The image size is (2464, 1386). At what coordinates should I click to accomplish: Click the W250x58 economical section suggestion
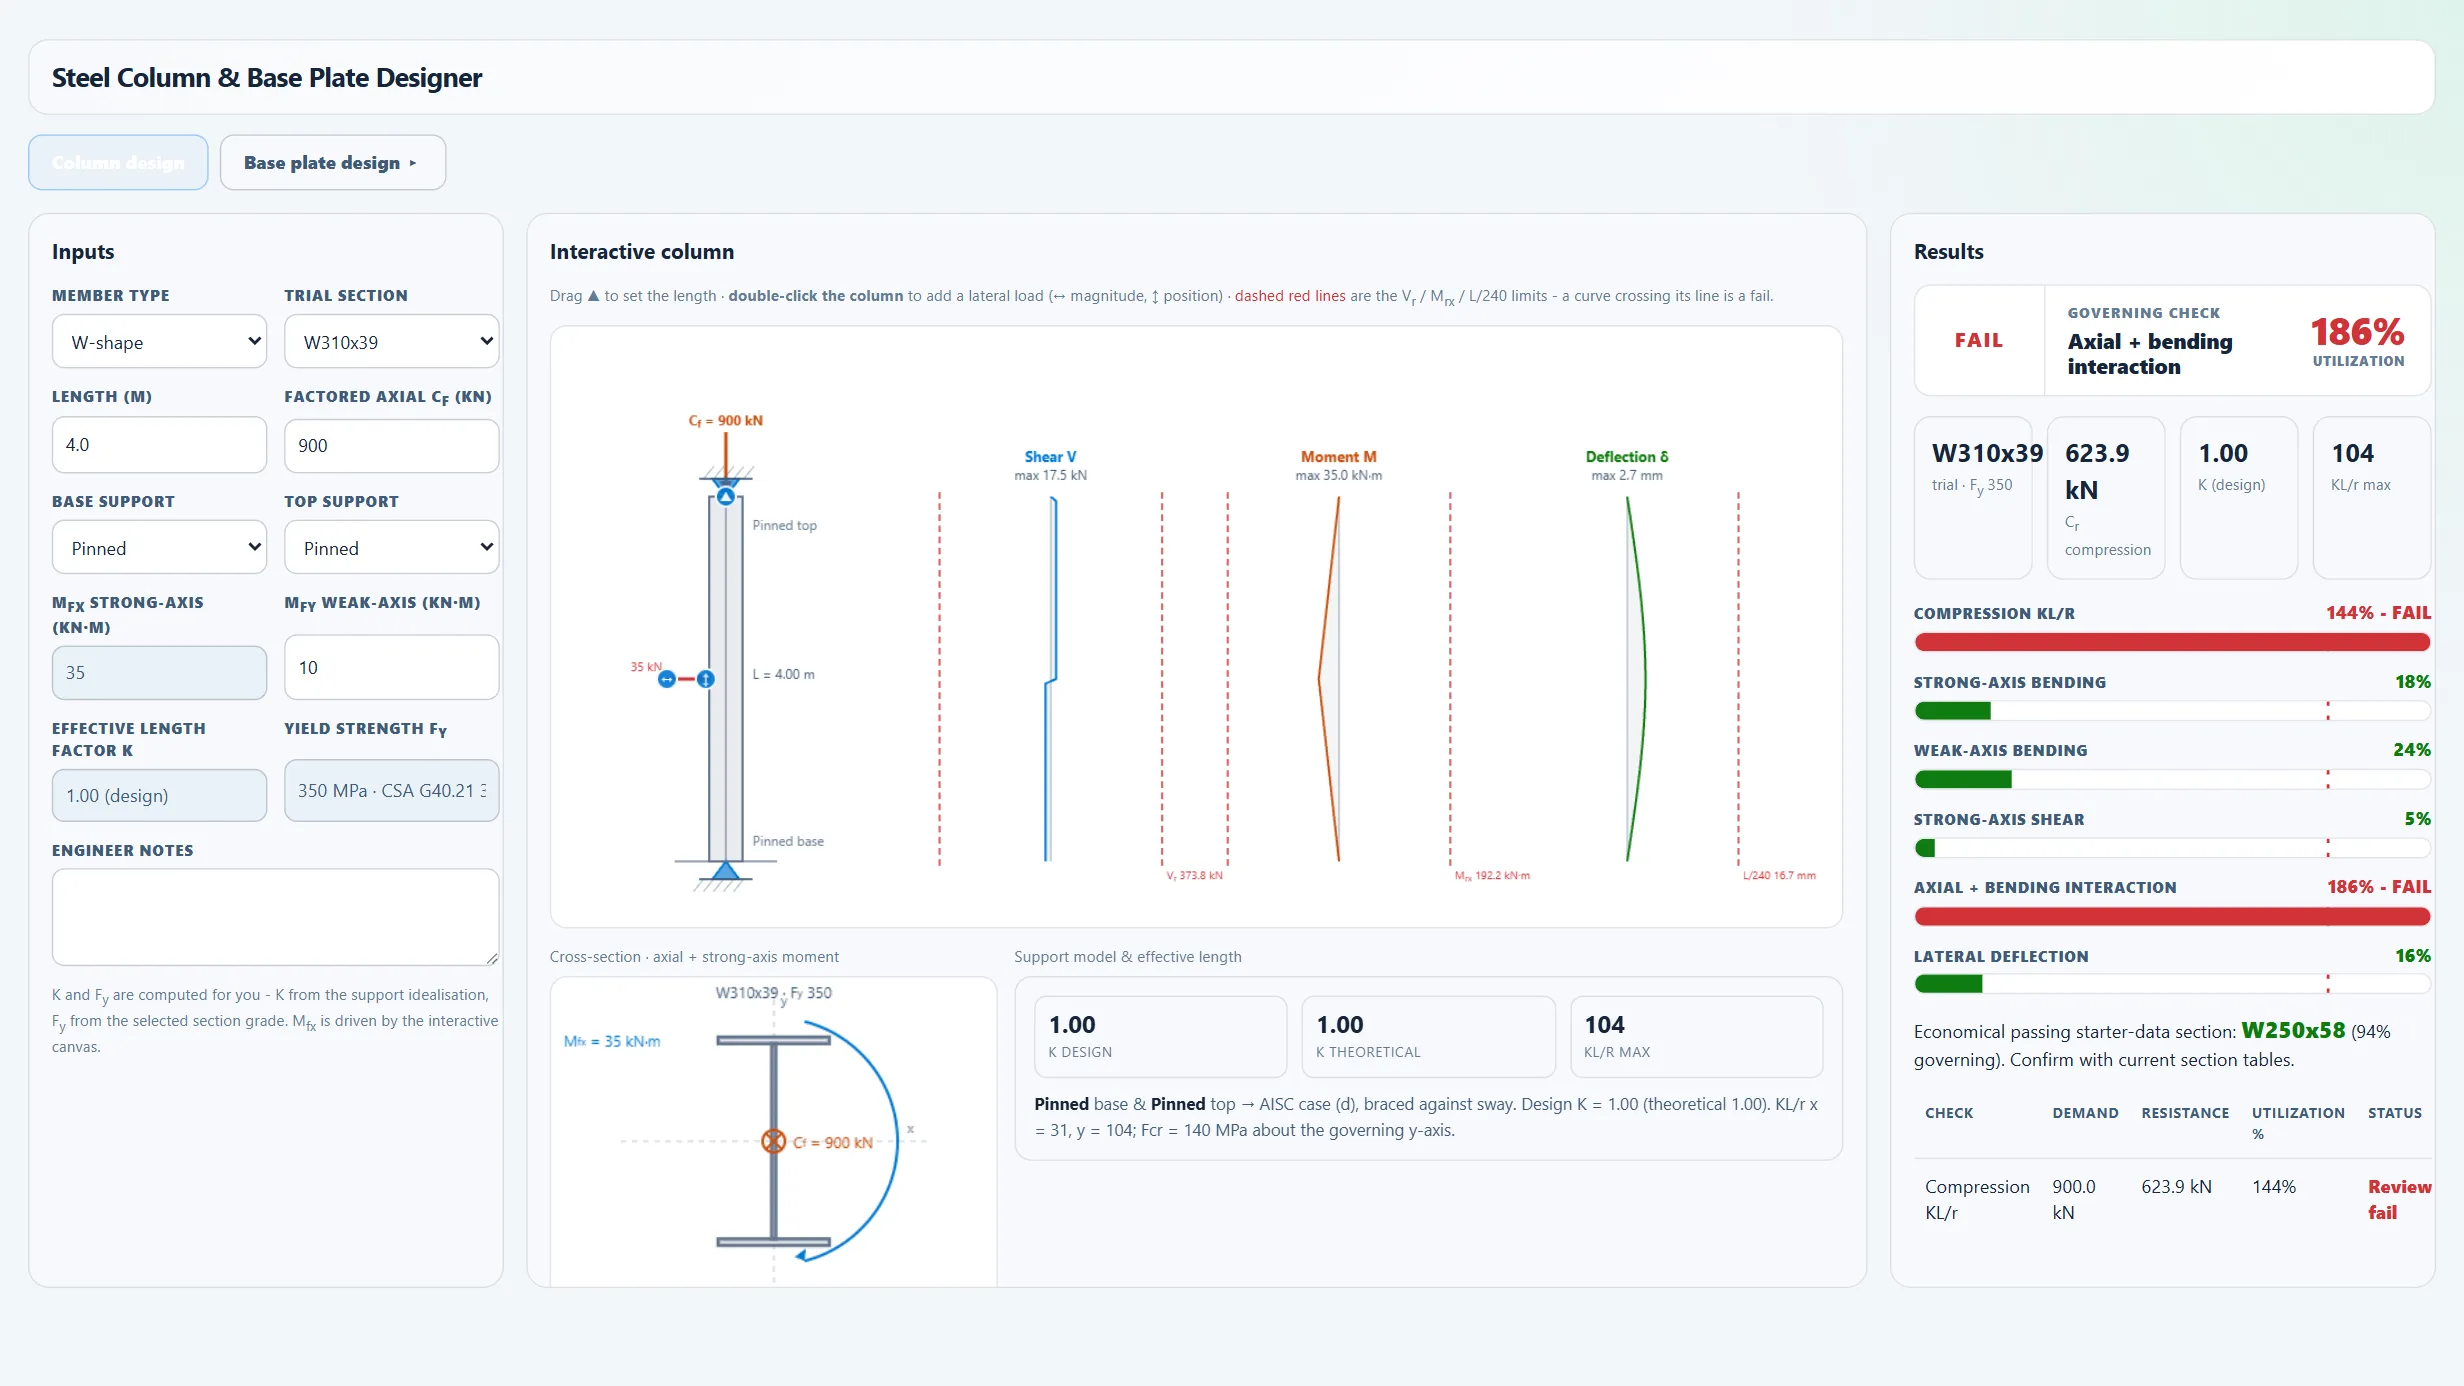coord(2293,1030)
